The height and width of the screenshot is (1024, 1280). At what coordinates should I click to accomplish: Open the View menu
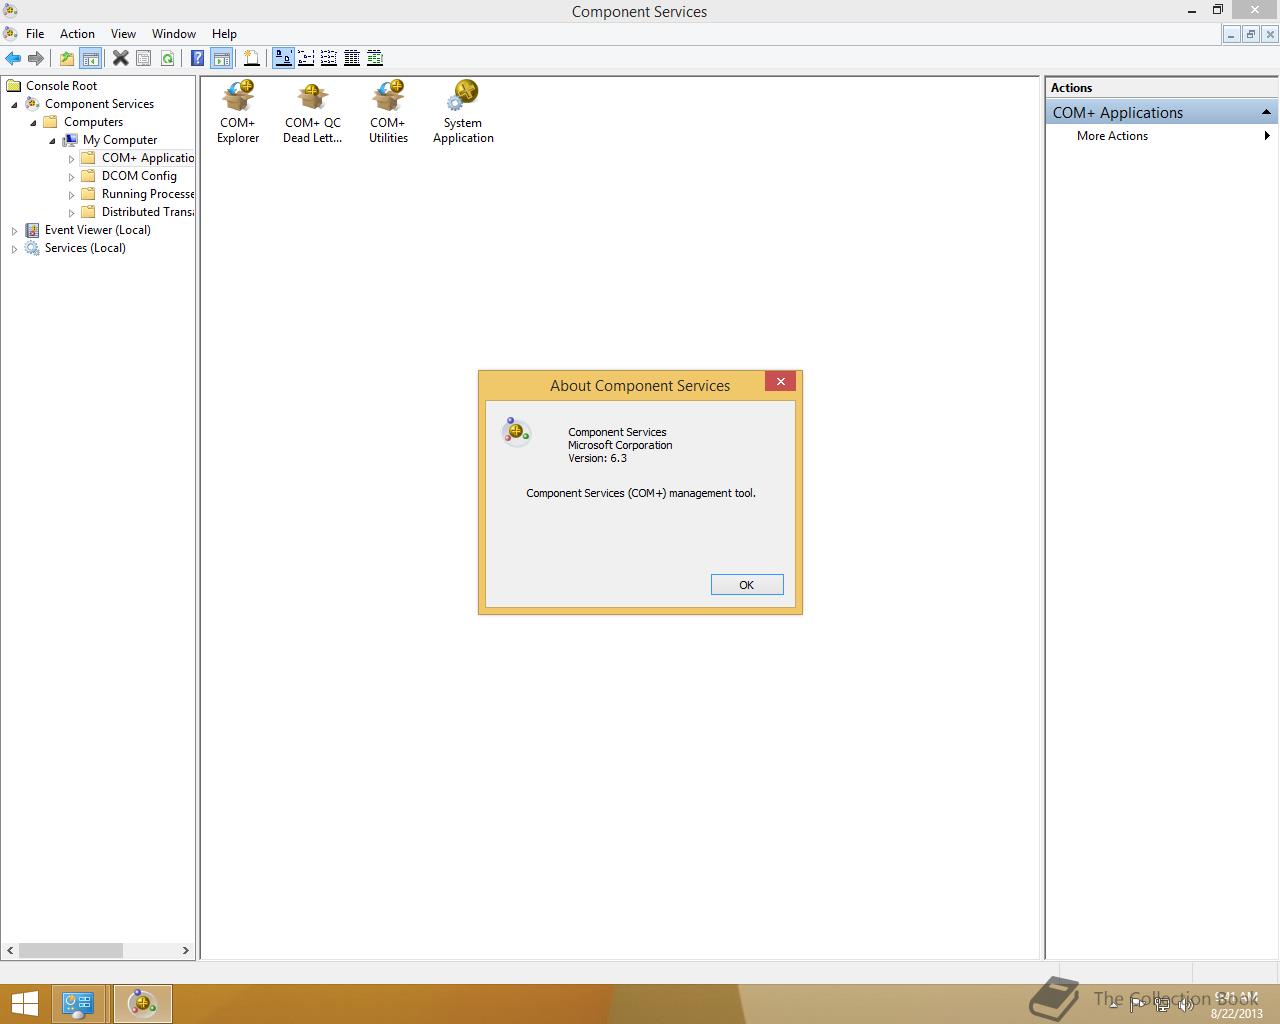[x=123, y=33]
